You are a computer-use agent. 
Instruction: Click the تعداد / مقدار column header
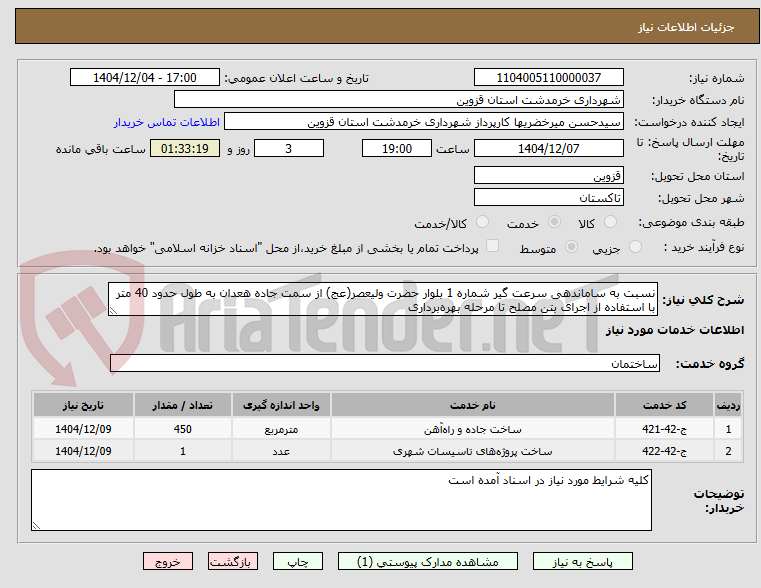tap(182, 405)
